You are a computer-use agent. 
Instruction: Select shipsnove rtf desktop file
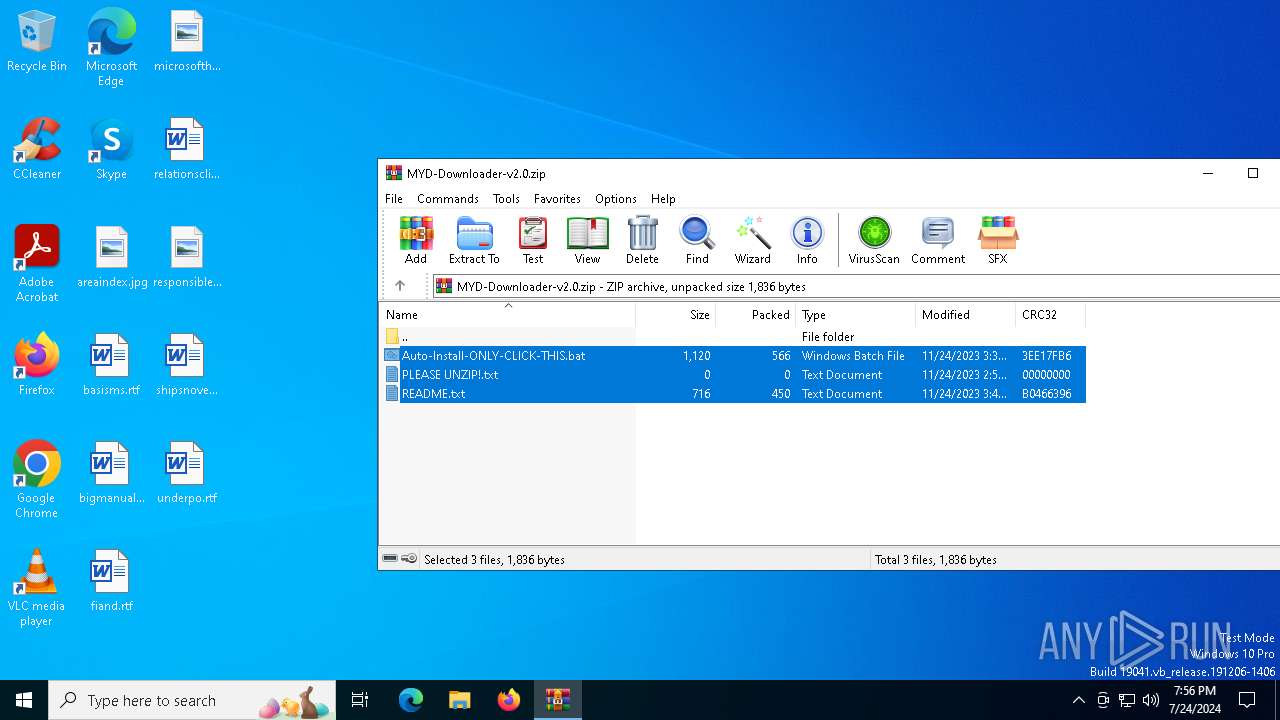point(187,365)
